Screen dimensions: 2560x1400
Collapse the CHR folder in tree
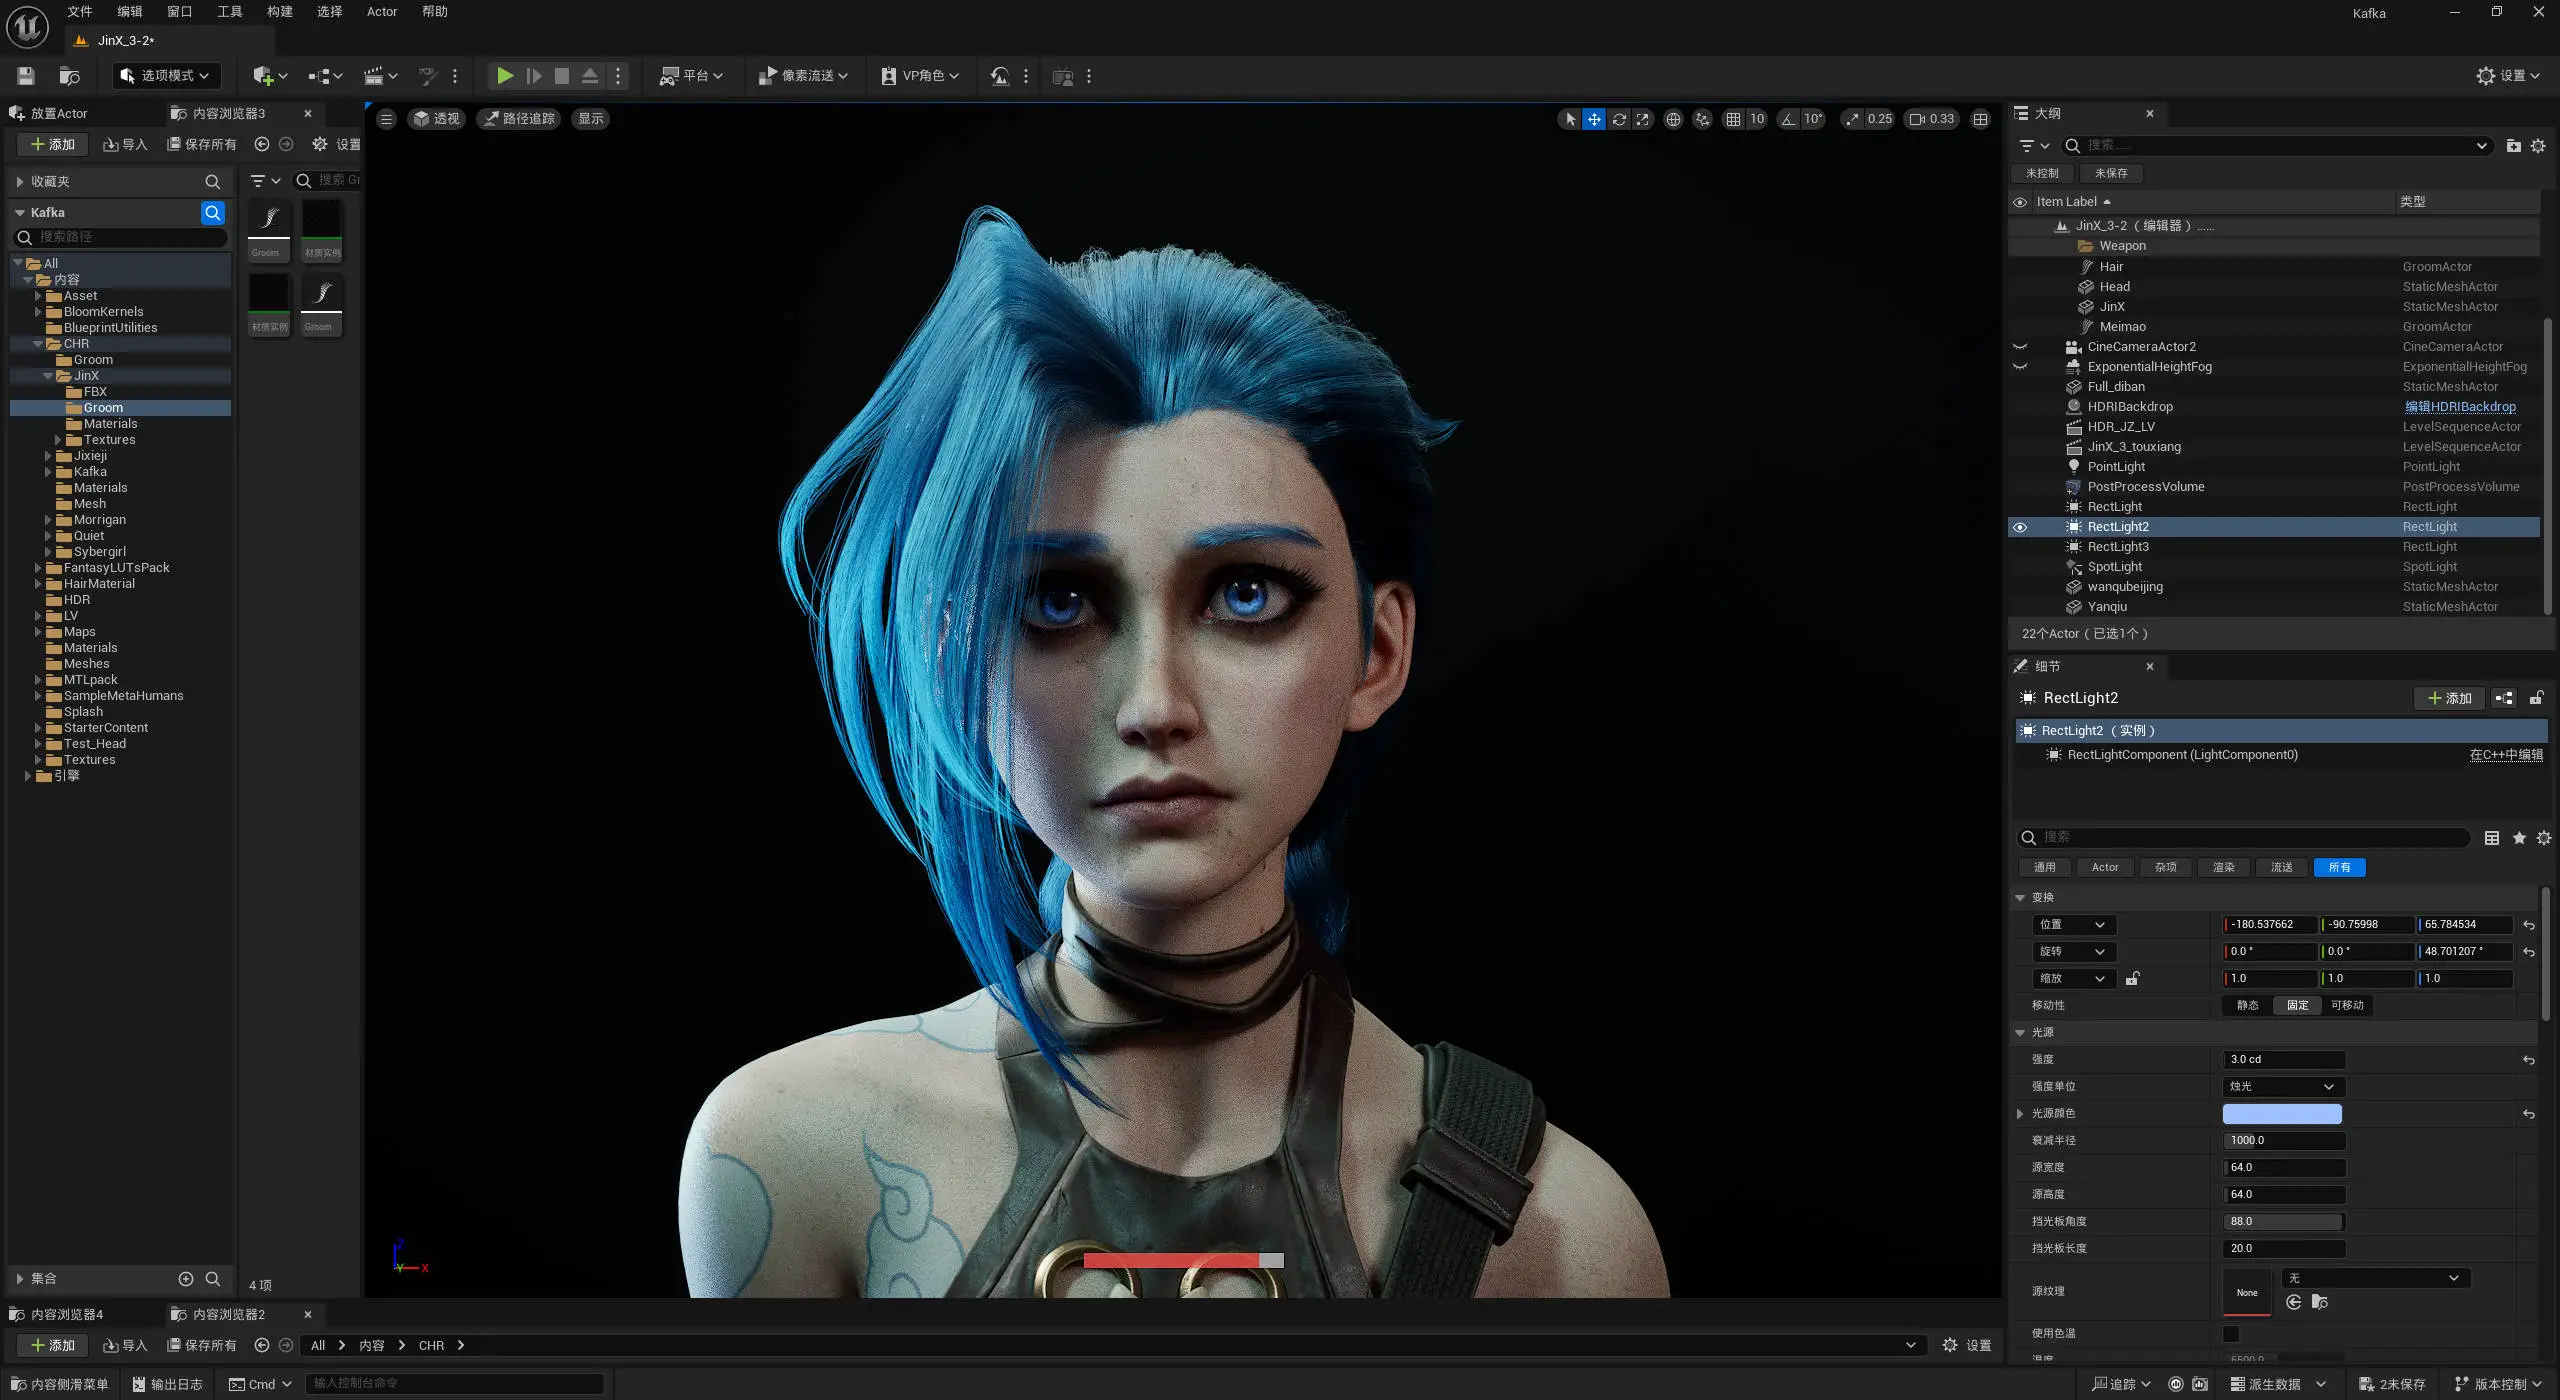click(38, 344)
